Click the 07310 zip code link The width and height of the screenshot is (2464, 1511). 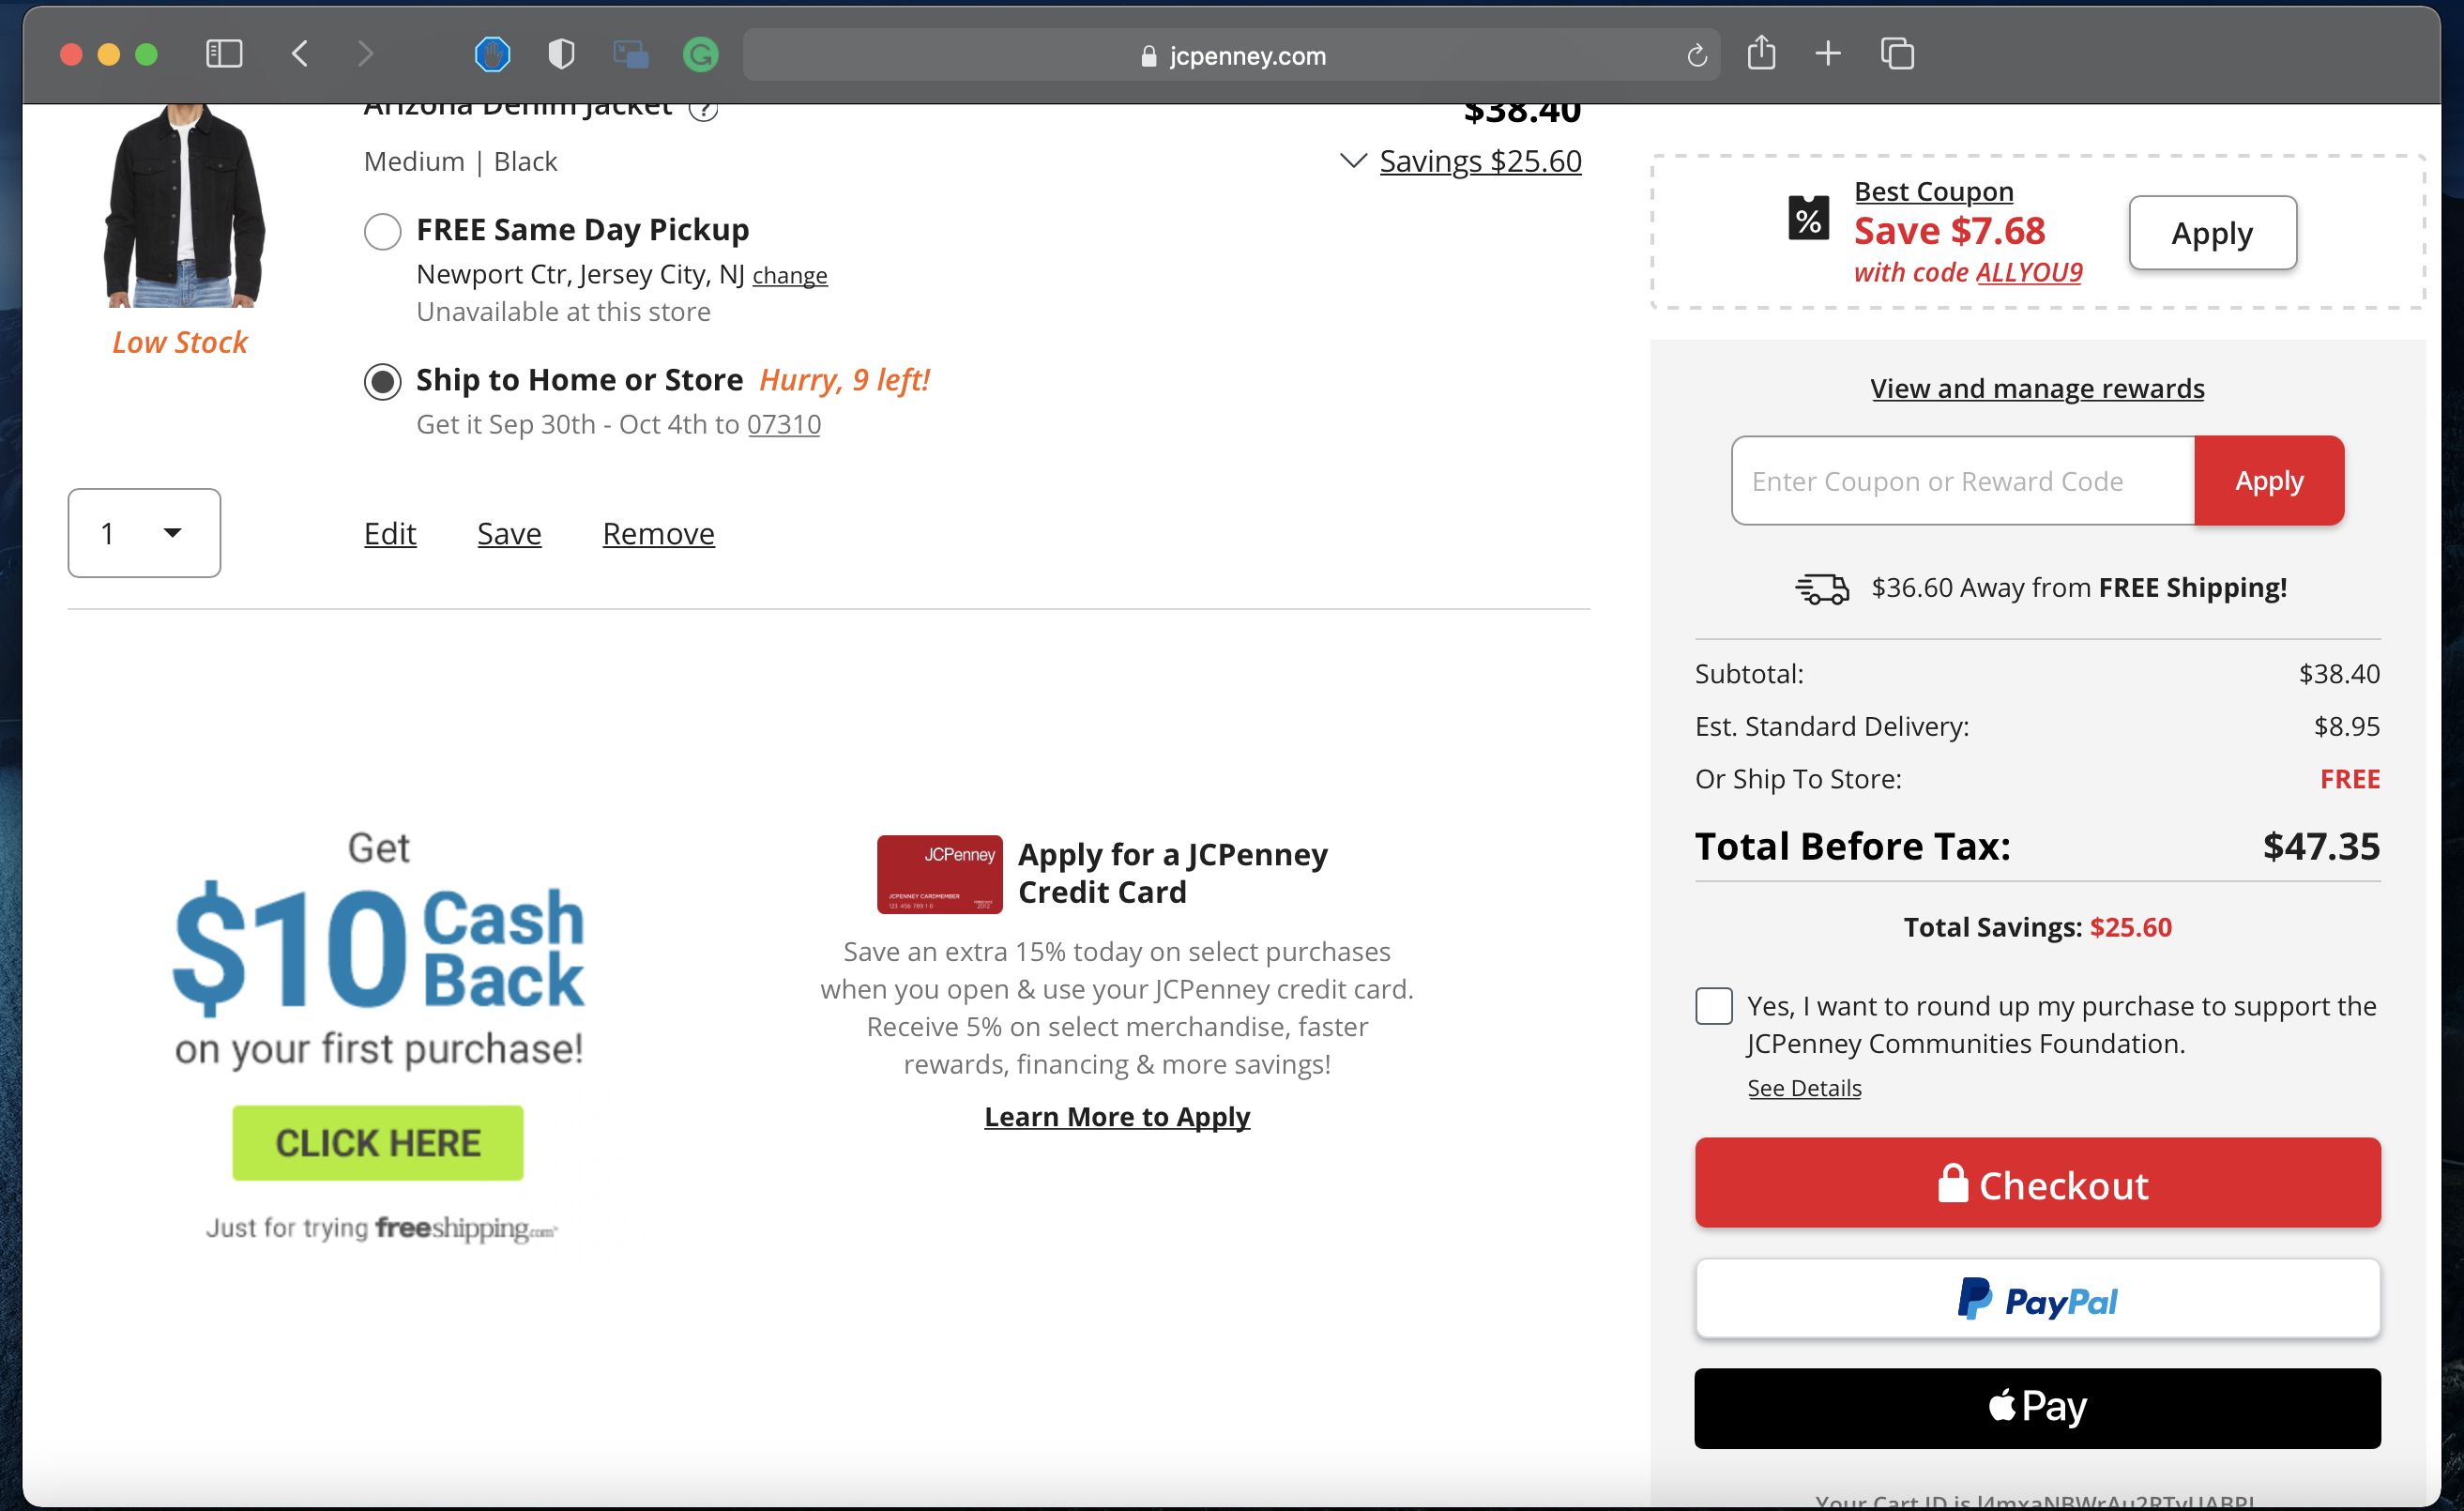click(784, 424)
